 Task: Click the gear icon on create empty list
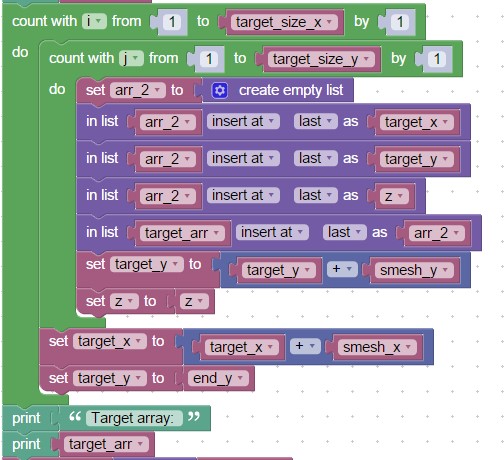pos(220,90)
